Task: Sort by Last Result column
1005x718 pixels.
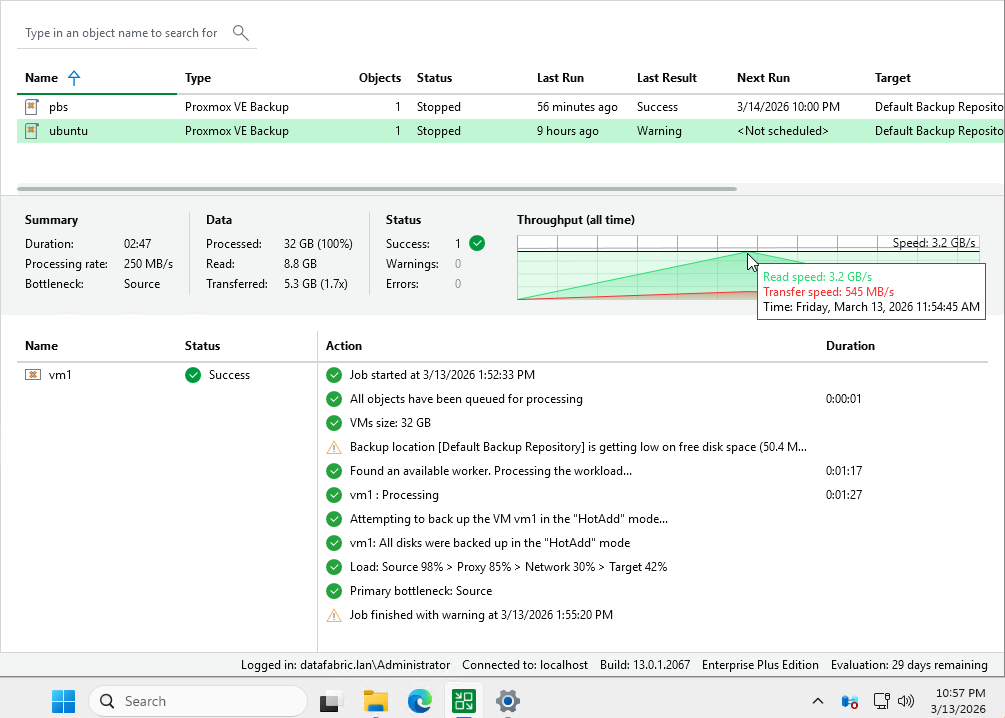Action: point(667,78)
